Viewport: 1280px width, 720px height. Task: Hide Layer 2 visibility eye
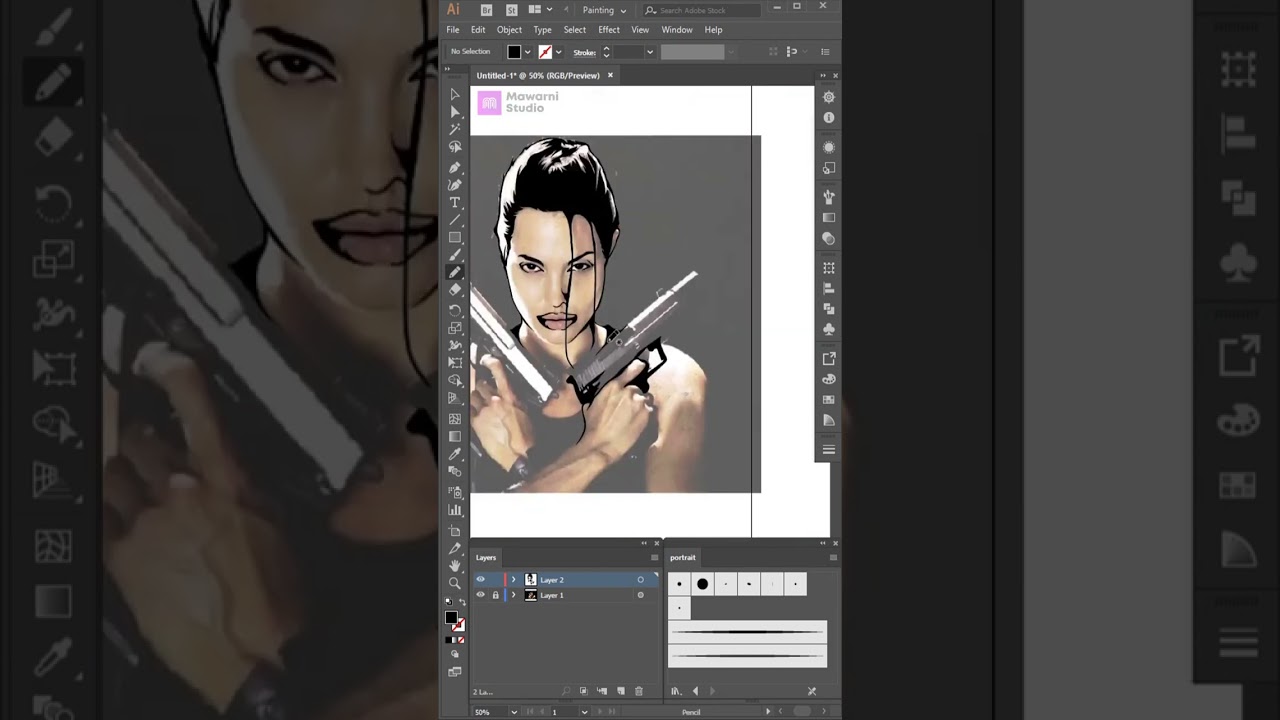480,580
